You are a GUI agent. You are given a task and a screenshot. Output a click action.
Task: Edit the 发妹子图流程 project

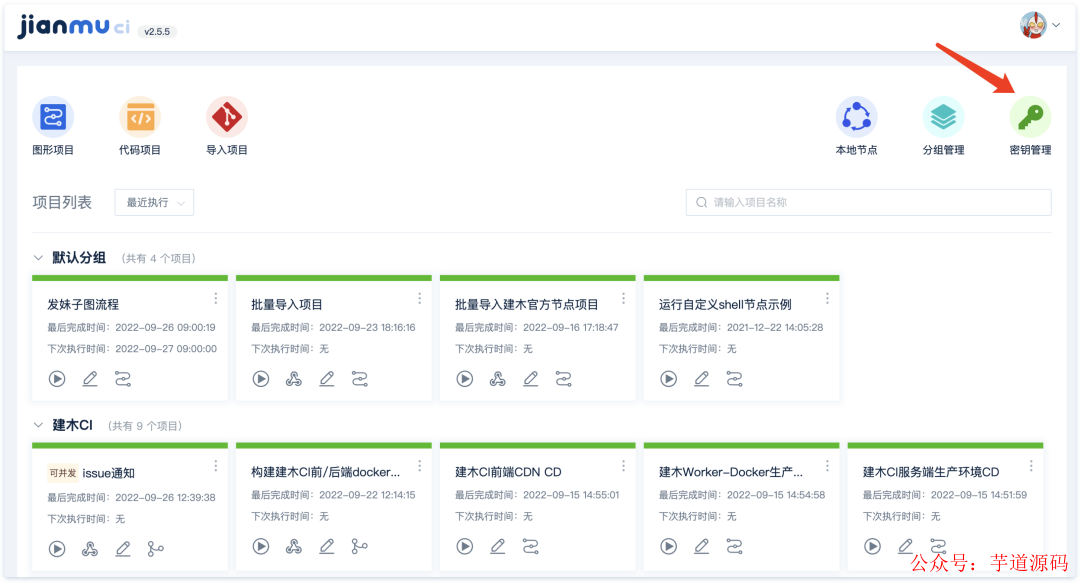tap(90, 379)
